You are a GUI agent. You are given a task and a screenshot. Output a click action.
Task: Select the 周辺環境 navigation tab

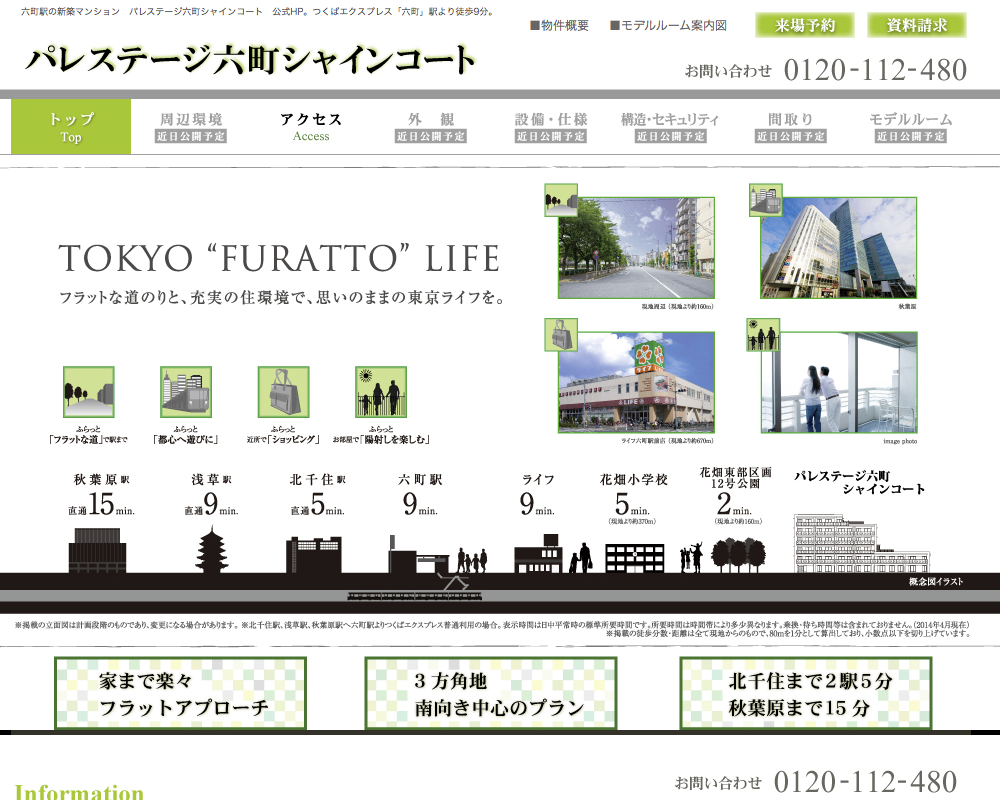pos(191,127)
